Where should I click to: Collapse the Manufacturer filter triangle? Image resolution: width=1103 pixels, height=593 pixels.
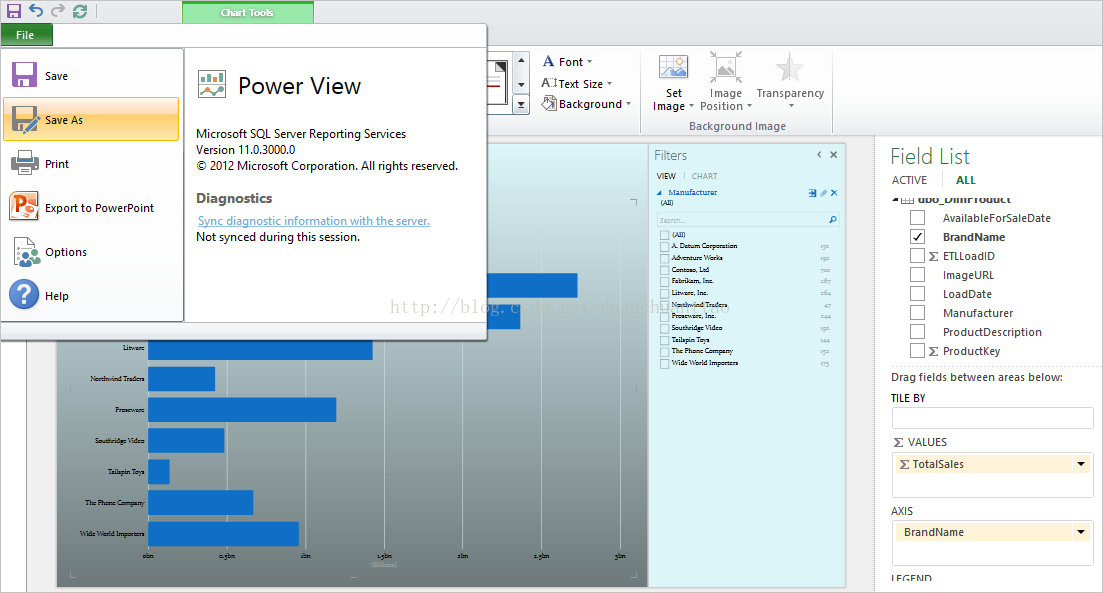tap(659, 193)
